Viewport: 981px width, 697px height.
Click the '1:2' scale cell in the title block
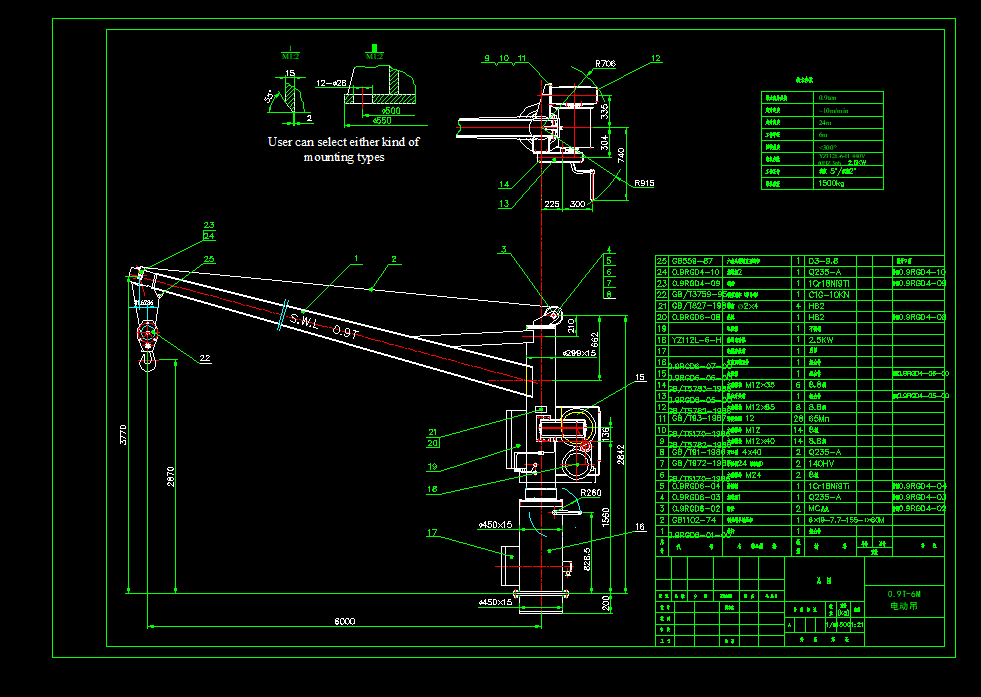tap(857, 625)
